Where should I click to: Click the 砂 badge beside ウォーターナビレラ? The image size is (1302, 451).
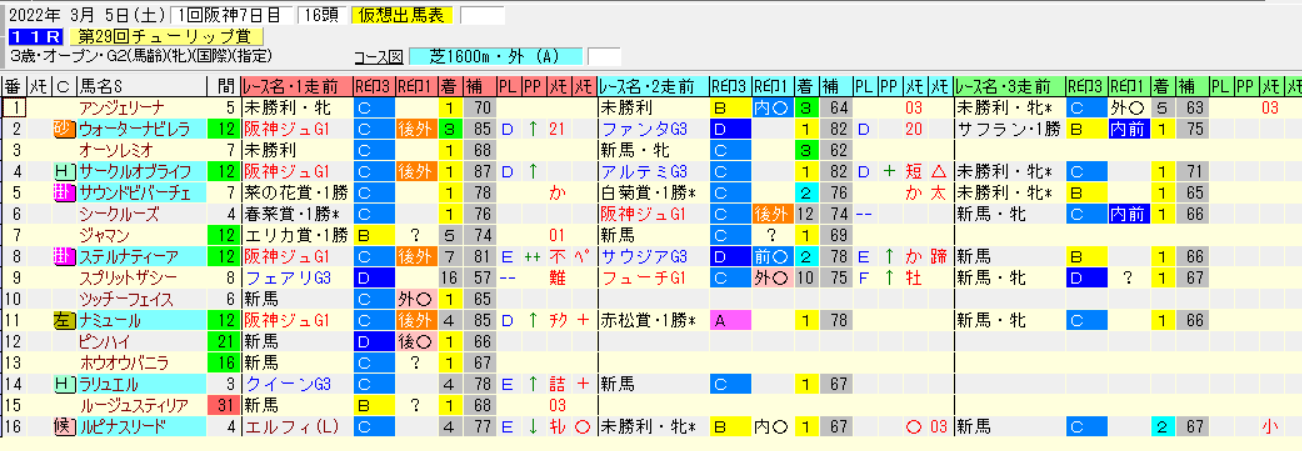[62, 128]
